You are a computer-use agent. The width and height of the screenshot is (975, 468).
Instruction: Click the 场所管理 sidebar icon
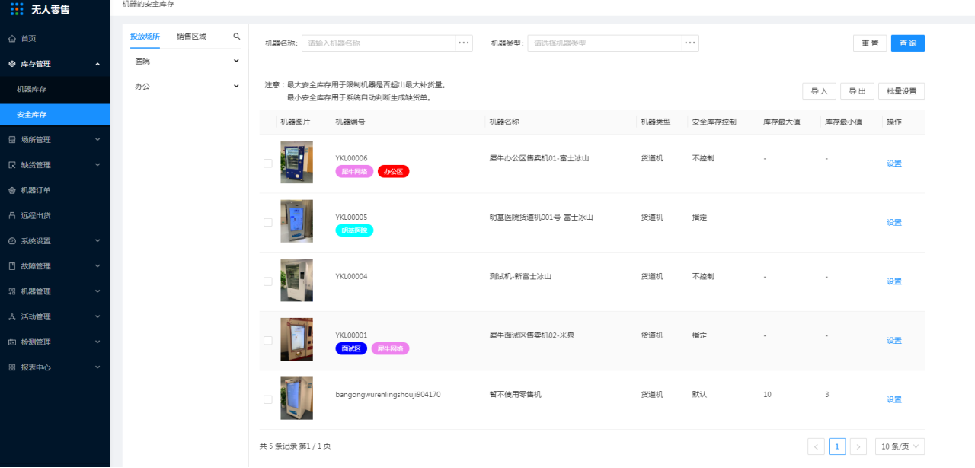pos(12,140)
